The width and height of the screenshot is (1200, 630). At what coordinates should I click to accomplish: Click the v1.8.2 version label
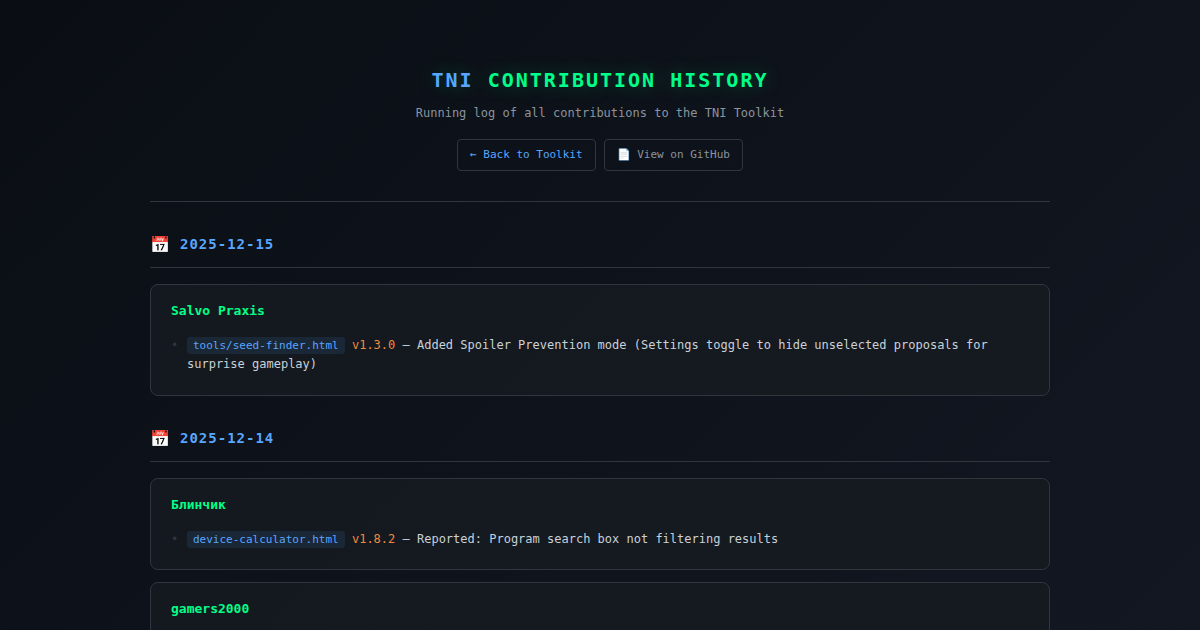(374, 539)
